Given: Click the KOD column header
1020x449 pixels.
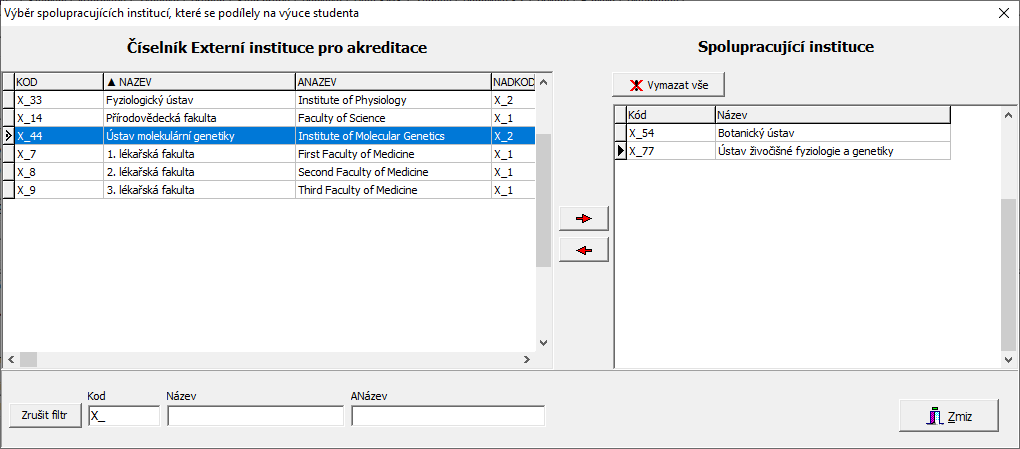Looking at the screenshot, I should click(x=58, y=81).
